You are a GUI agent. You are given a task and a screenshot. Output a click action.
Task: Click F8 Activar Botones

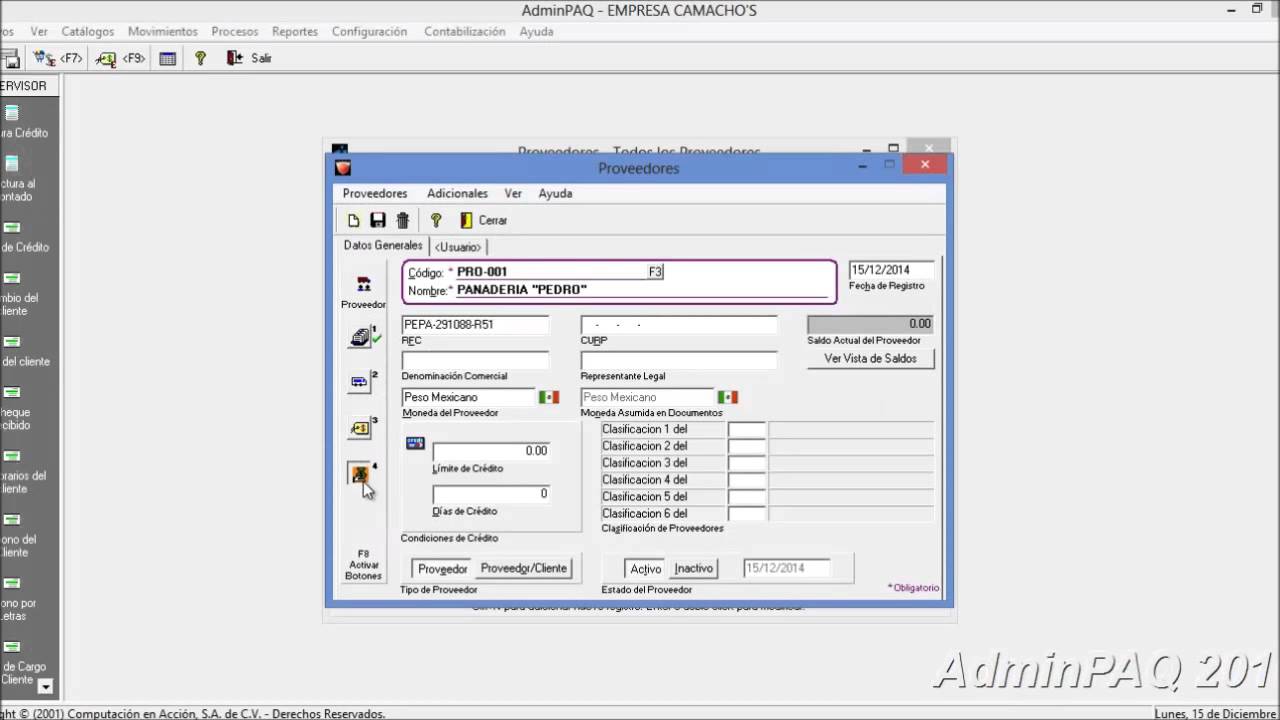click(363, 565)
